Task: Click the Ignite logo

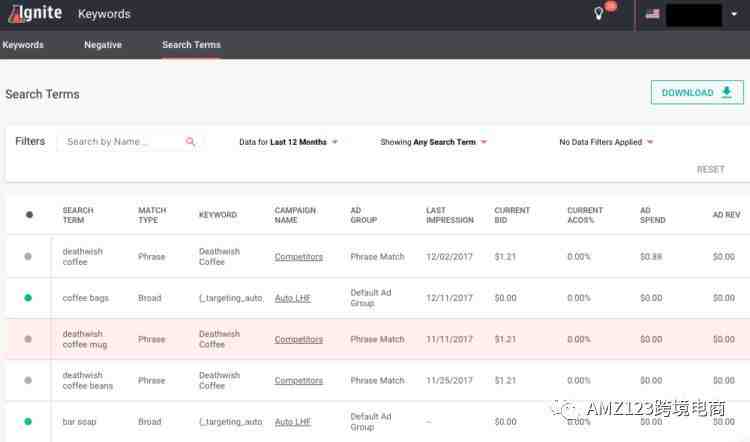Action: 35,13
